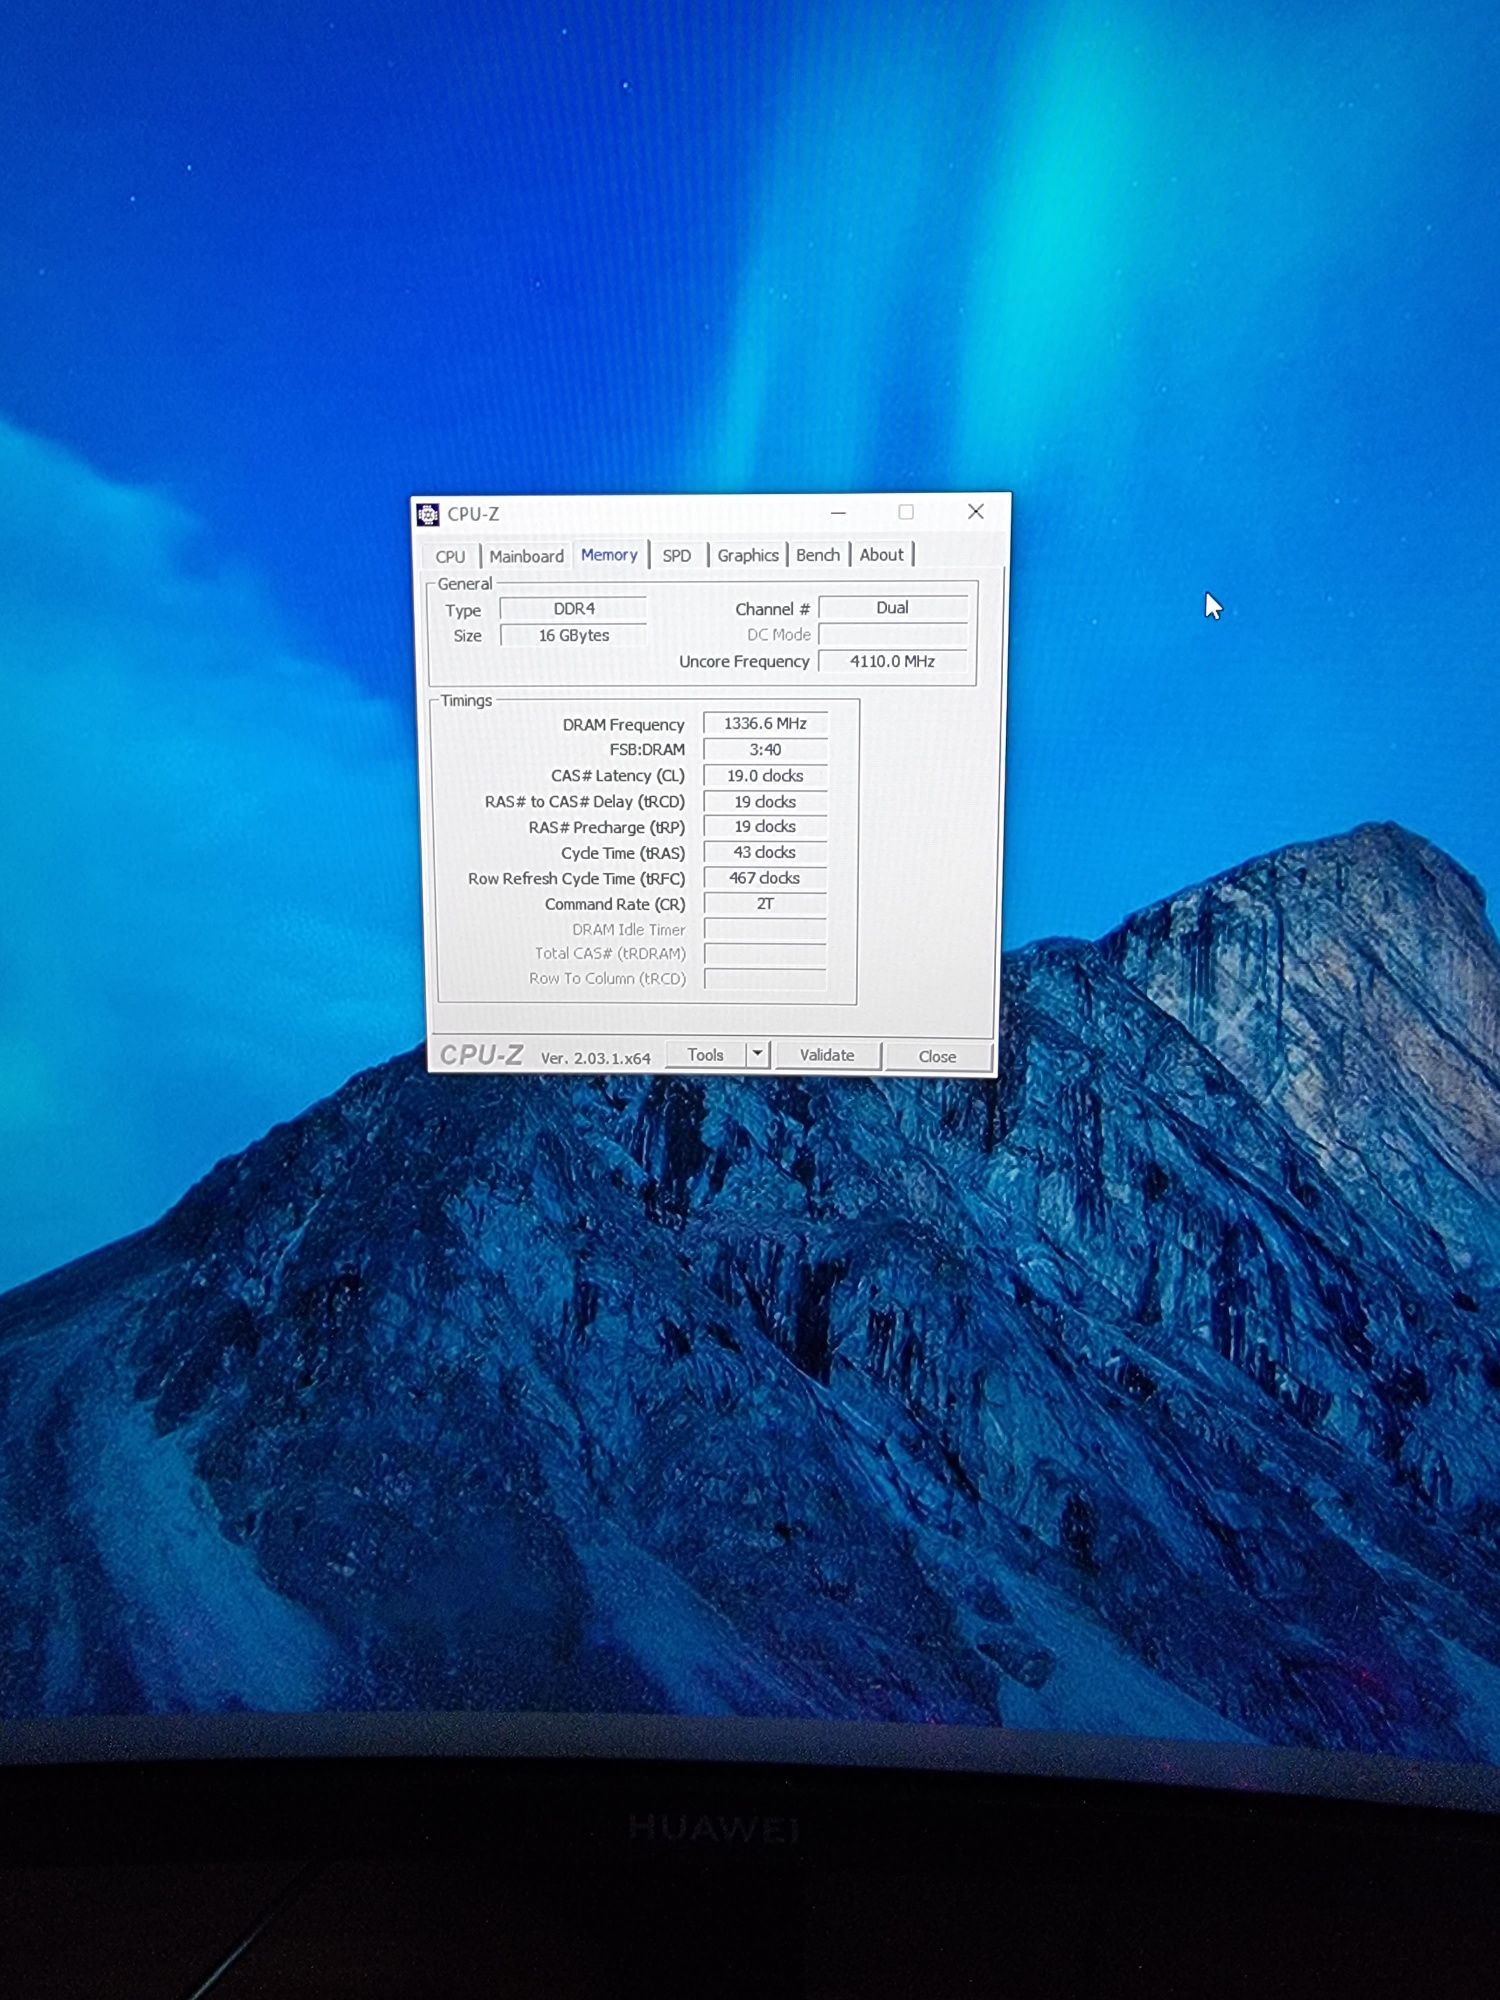Click the Command Rate 2T value
This screenshot has height=2000, width=1500.
(x=765, y=903)
